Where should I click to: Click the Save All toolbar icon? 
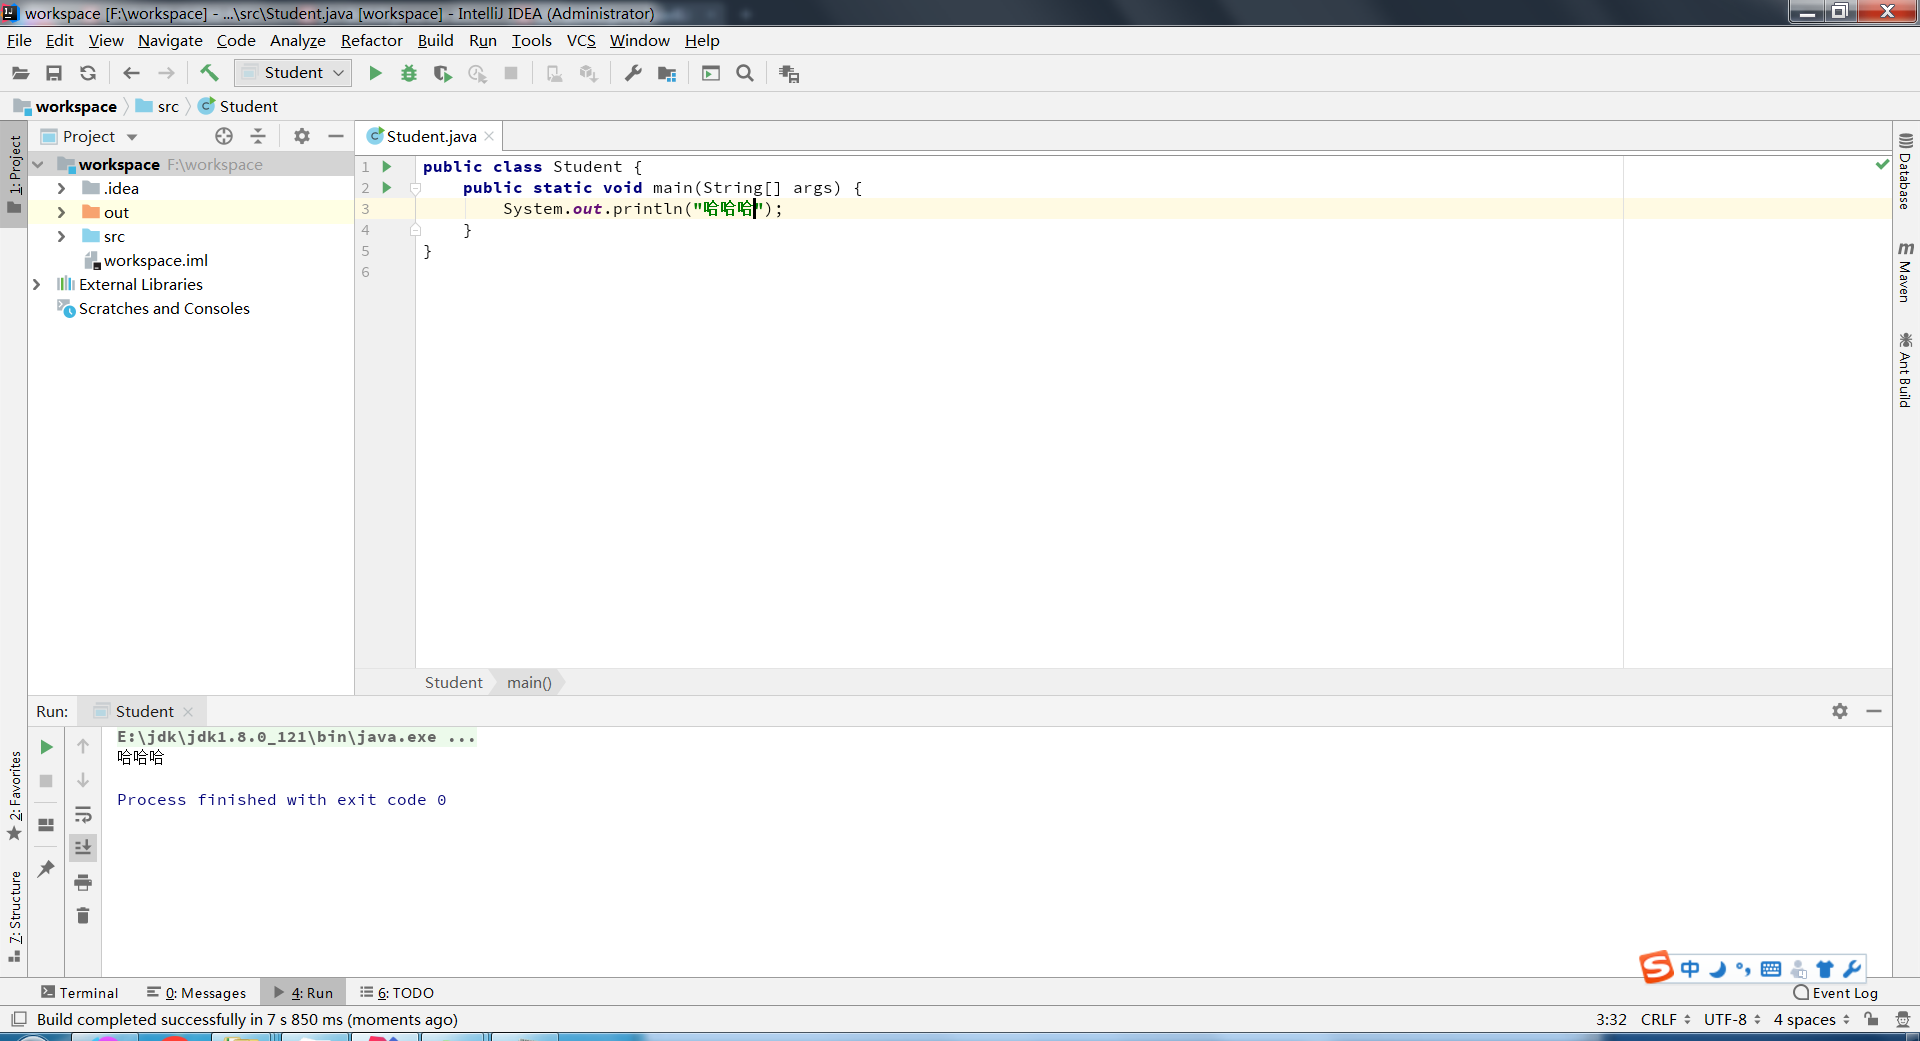click(54, 73)
